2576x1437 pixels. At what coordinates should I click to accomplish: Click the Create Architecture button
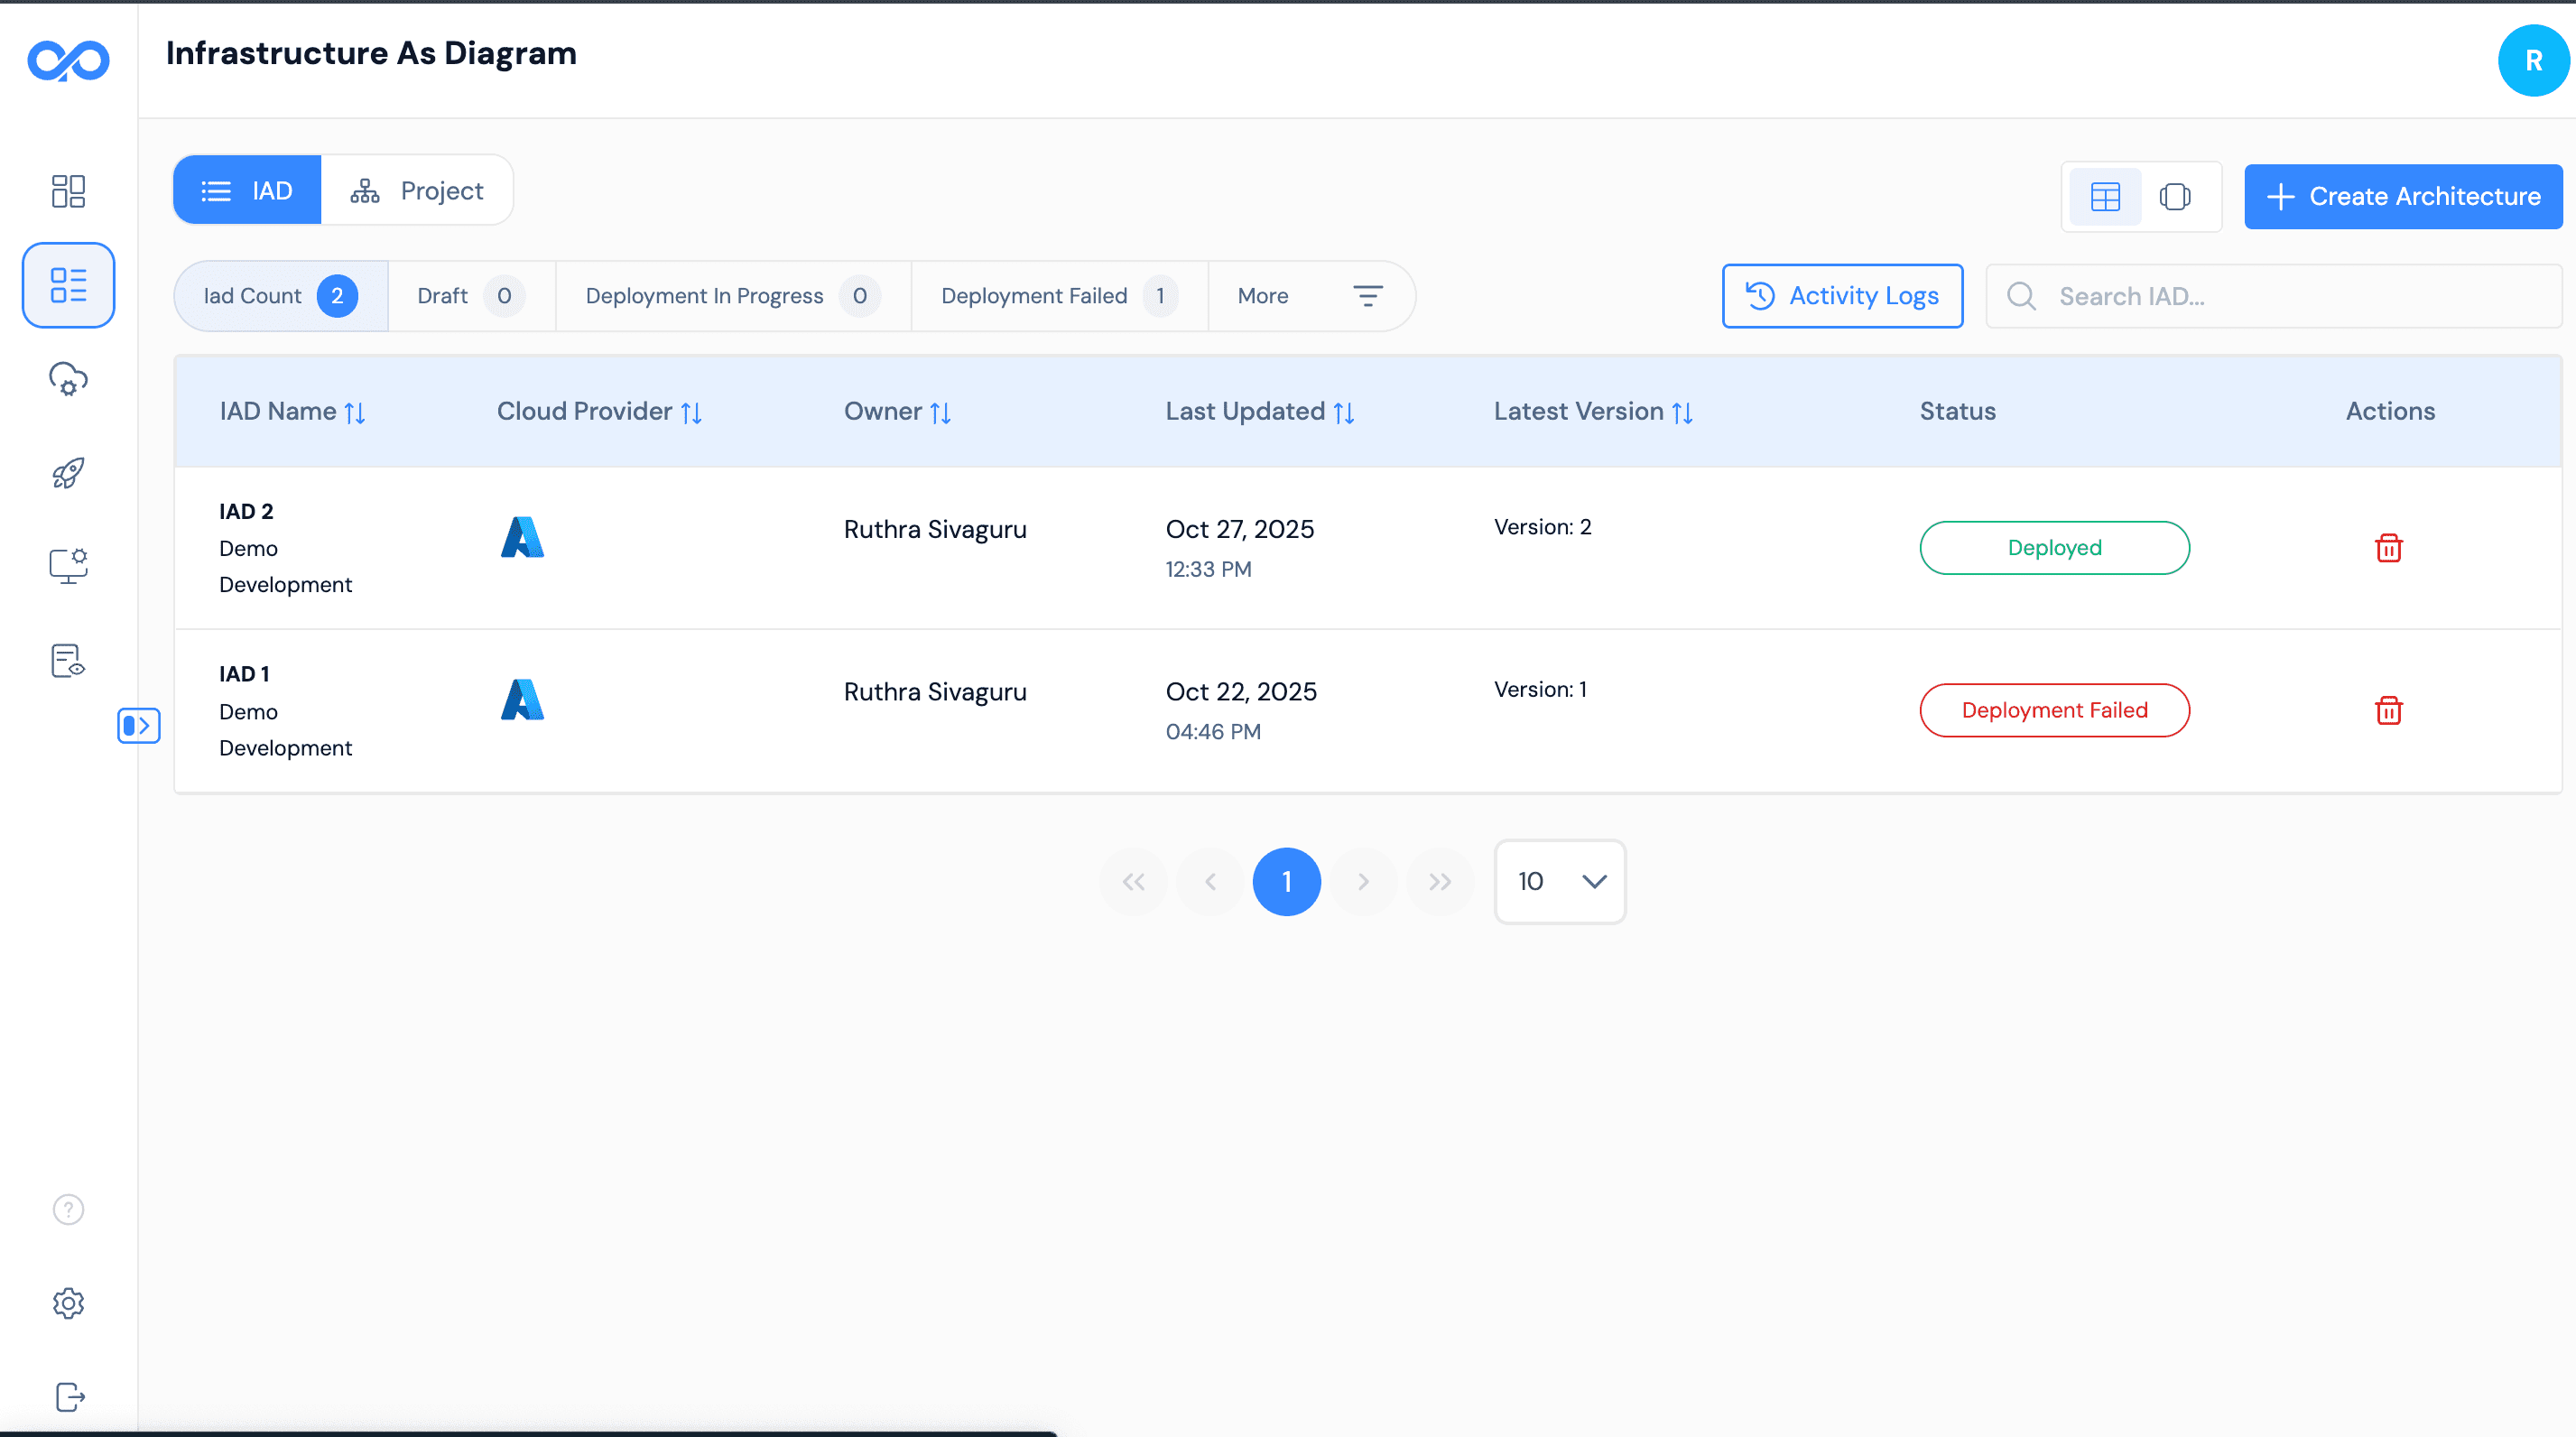[x=2401, y=196]
